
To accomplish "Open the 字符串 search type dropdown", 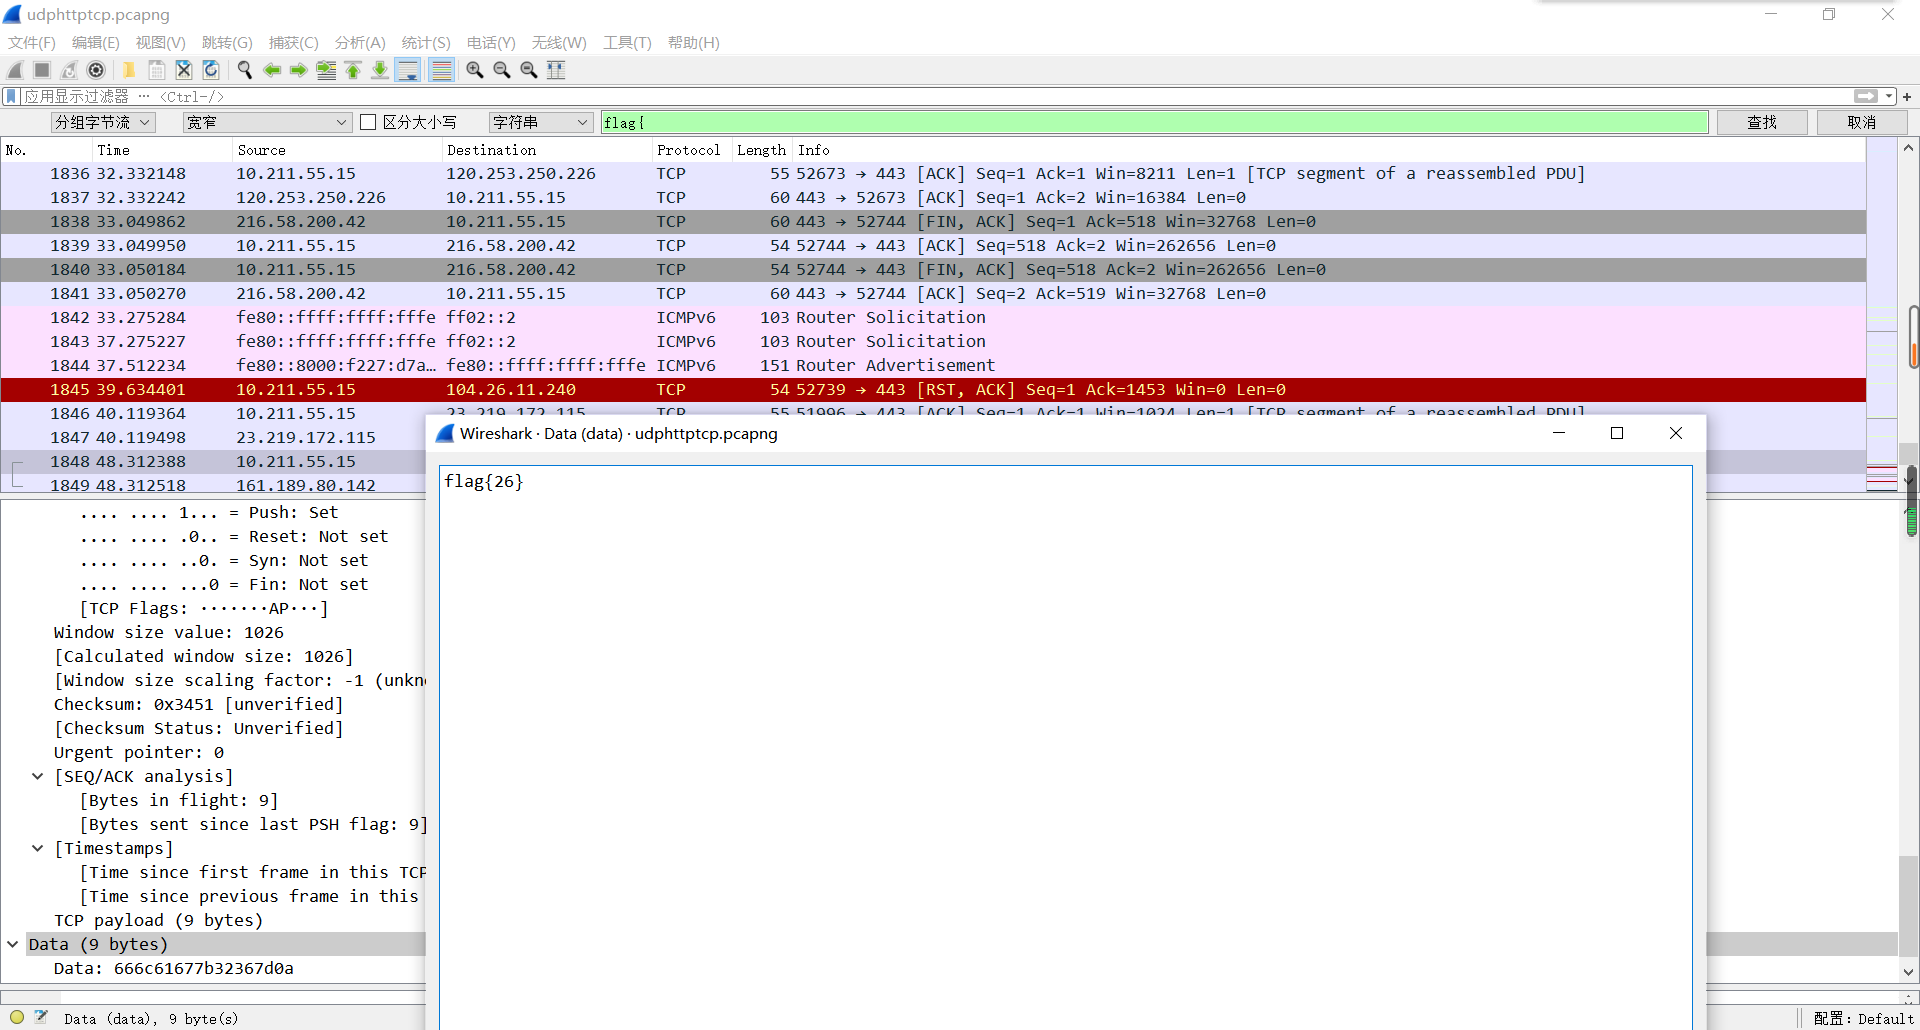I will click(x=540, y=122).
